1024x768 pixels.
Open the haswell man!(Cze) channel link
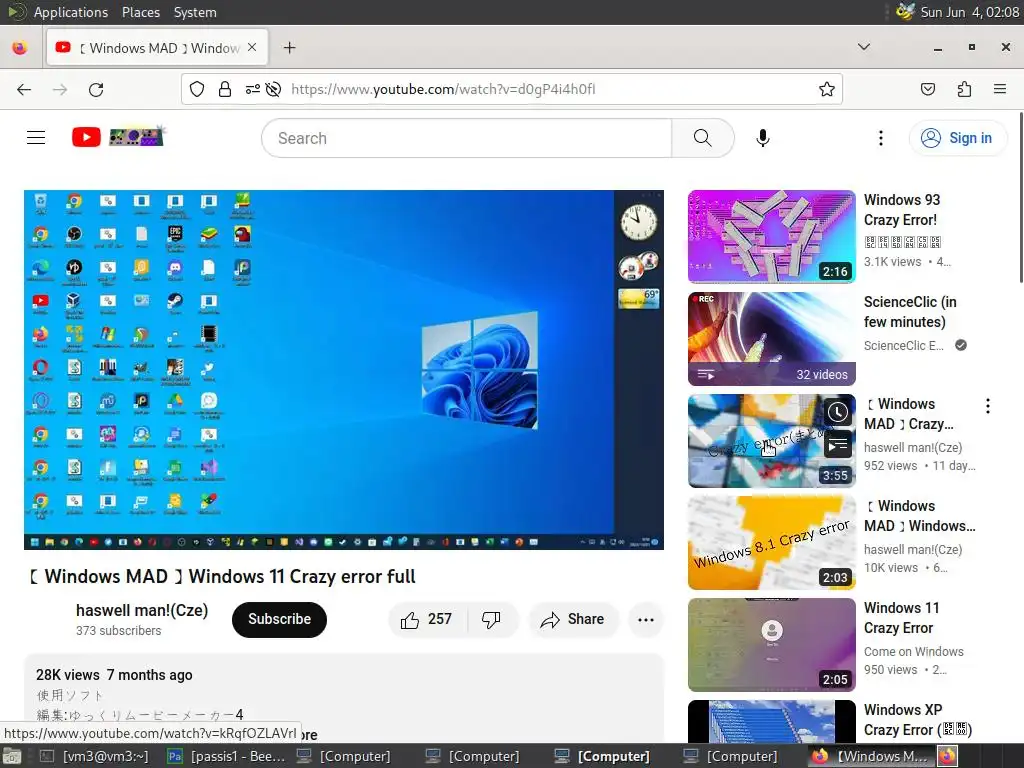[x=142, y=610]
